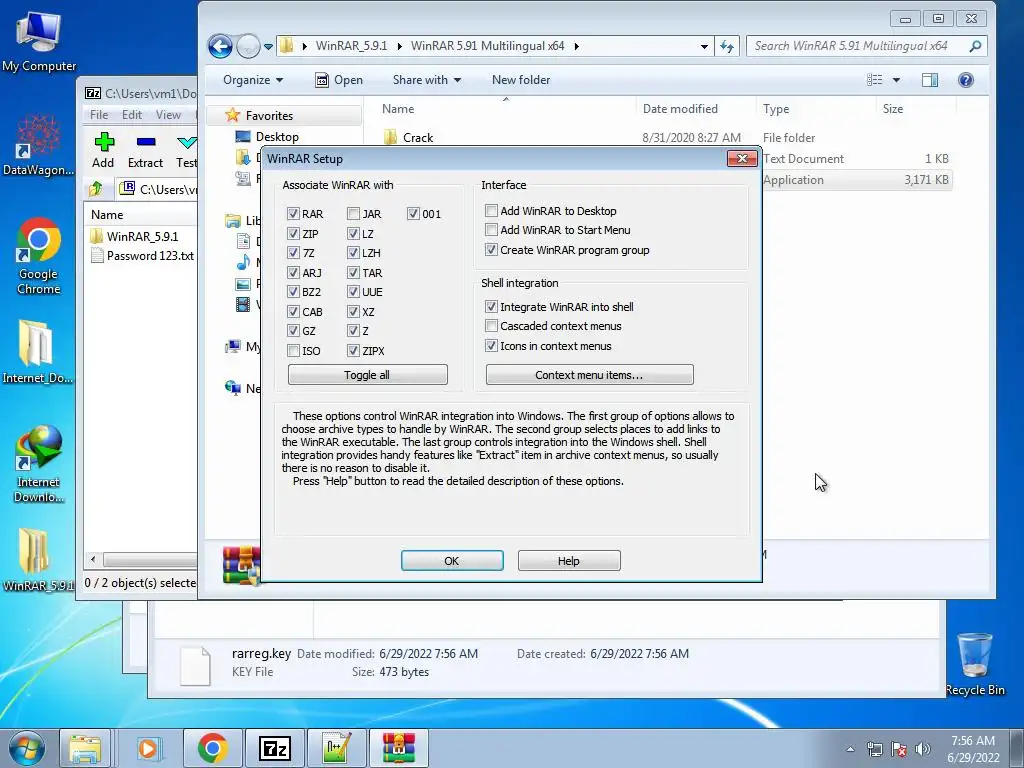The width and height of the screenshot is (1024, 768).
Task: Enable Cascaded context menus
Action: tap(491, 325)
